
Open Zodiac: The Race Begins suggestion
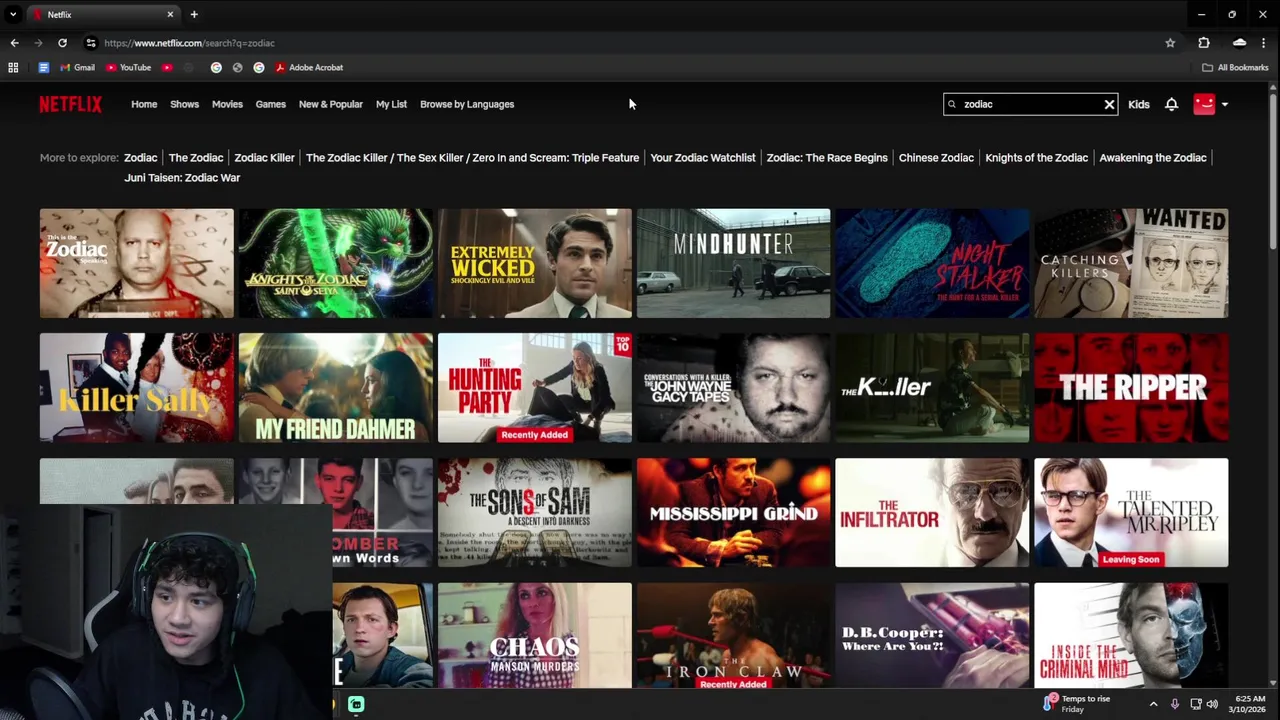[827, 158]
